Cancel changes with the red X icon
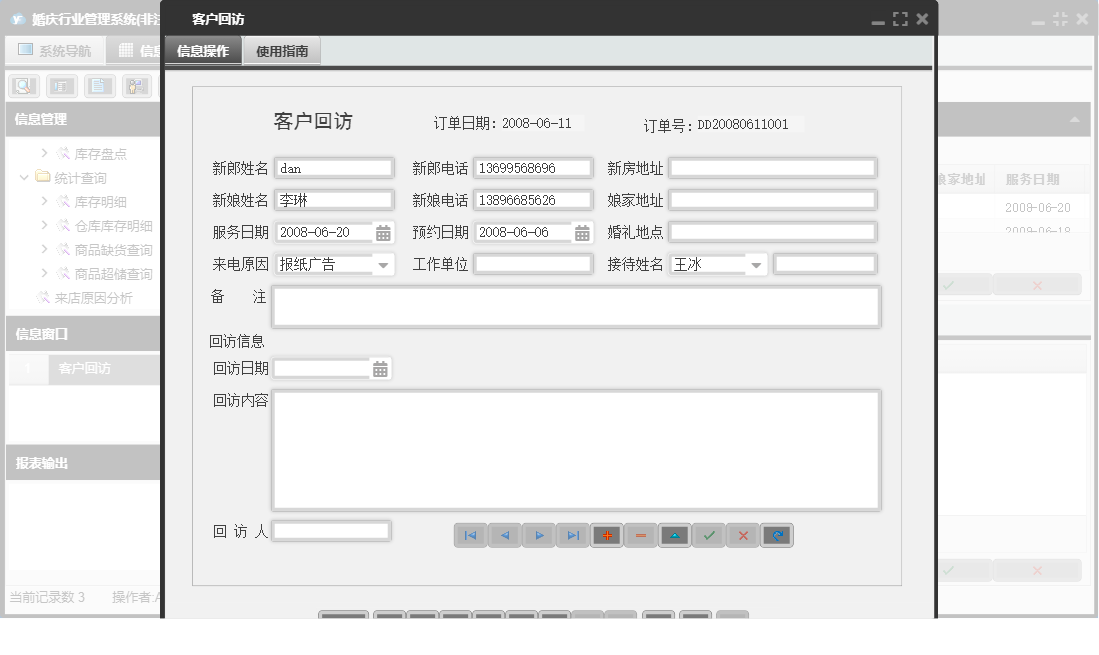 tap(742, 535)
